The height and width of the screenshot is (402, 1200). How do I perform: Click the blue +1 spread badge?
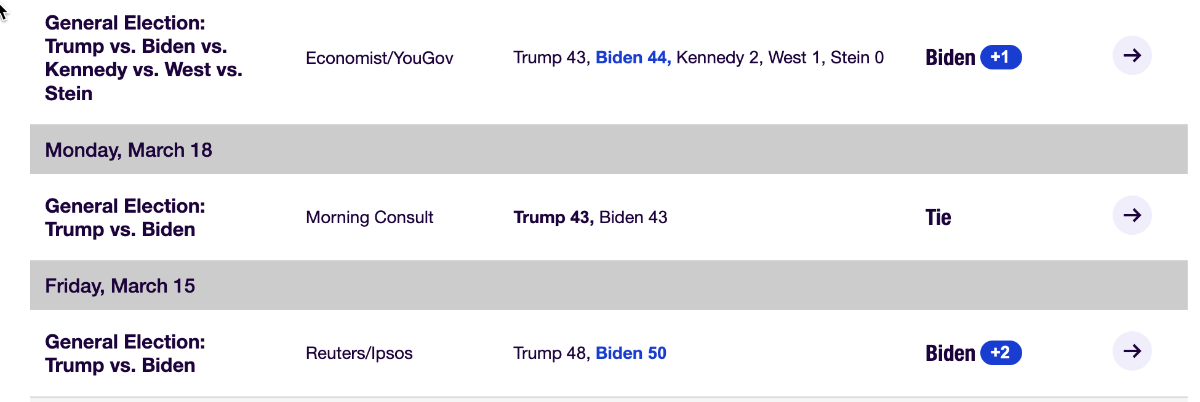tap(1000, 57)
